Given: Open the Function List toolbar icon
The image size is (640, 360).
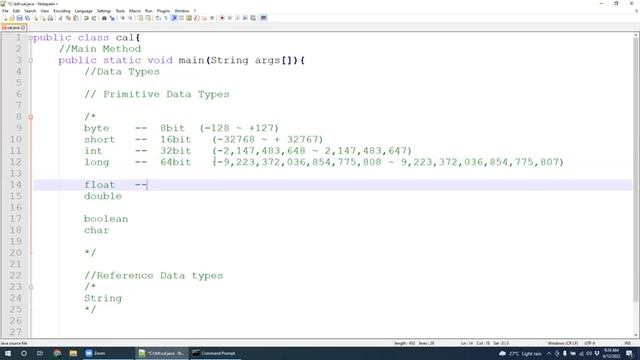Looking at the screenshot, I should [x=196, y=18].
